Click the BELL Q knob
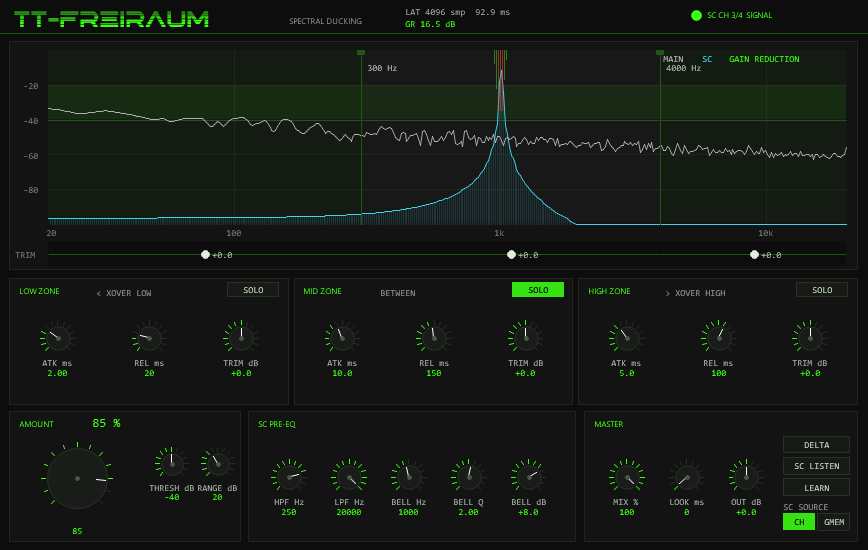Screen dimensions: 868x550 [469, 477]
